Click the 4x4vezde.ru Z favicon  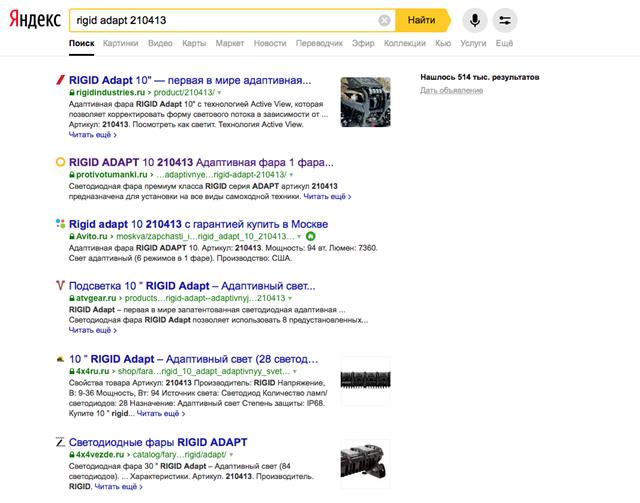[x=60, y=441]
